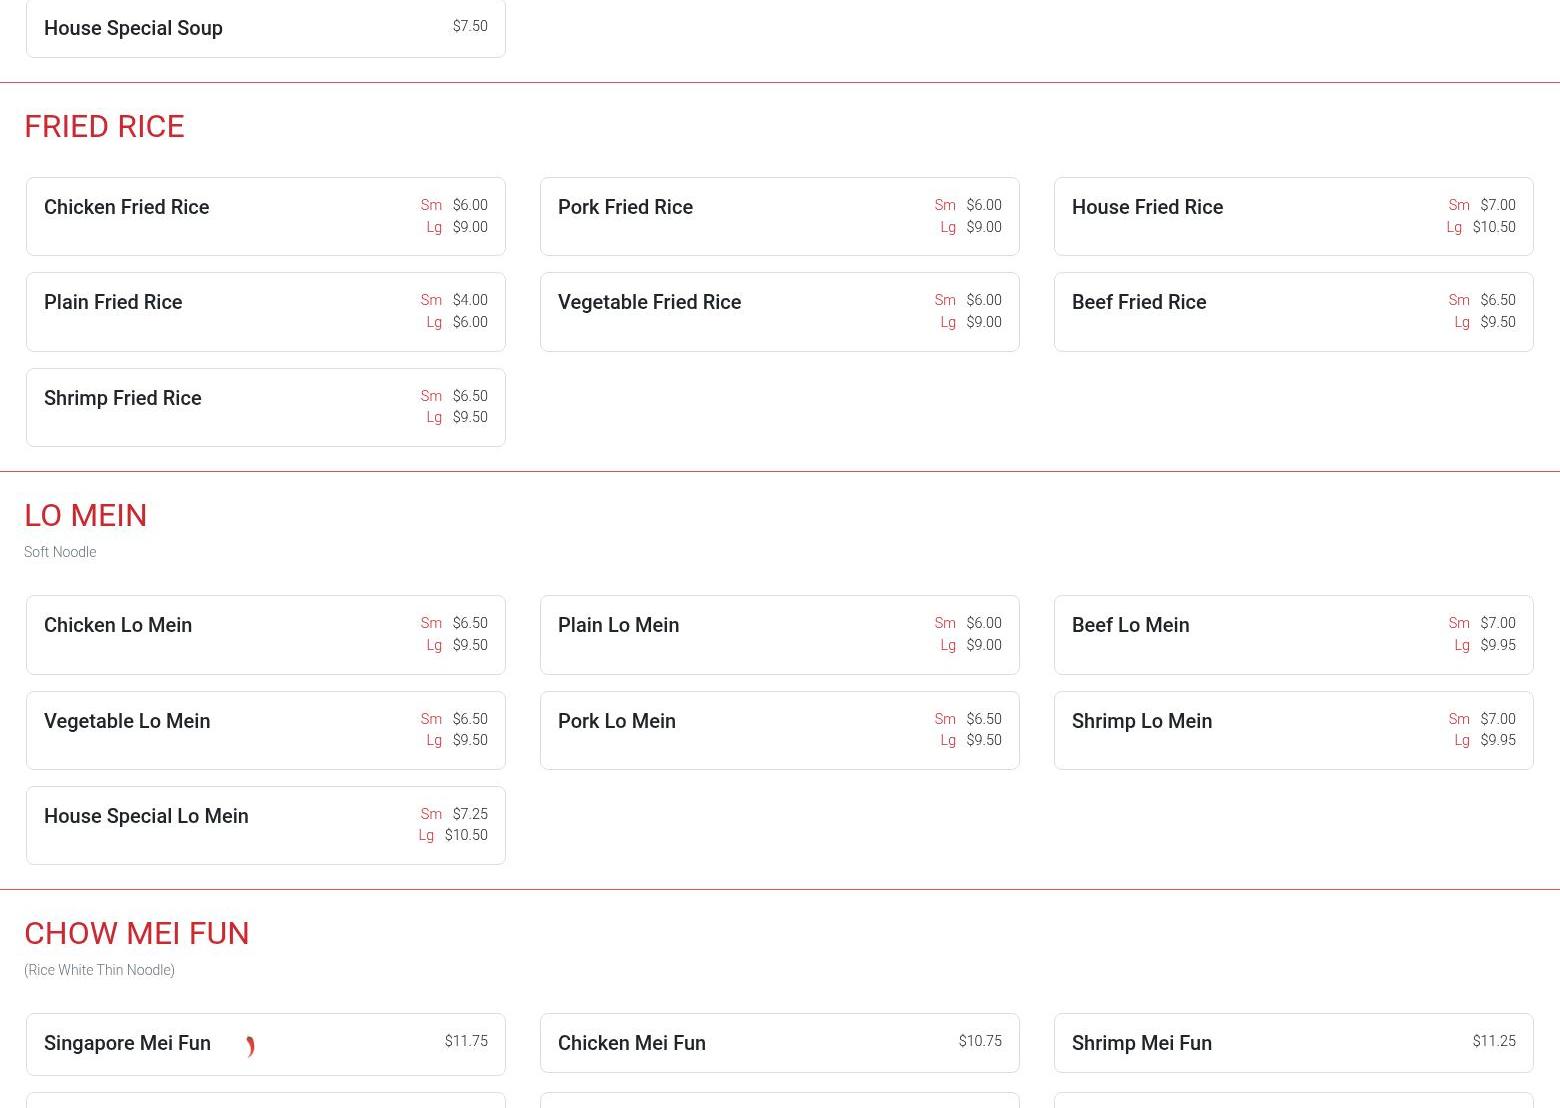The width and height of the screenshot is (1560, 1108).
Task: Choose Chicken Mei Fun card
Action: pos(779,1043)
